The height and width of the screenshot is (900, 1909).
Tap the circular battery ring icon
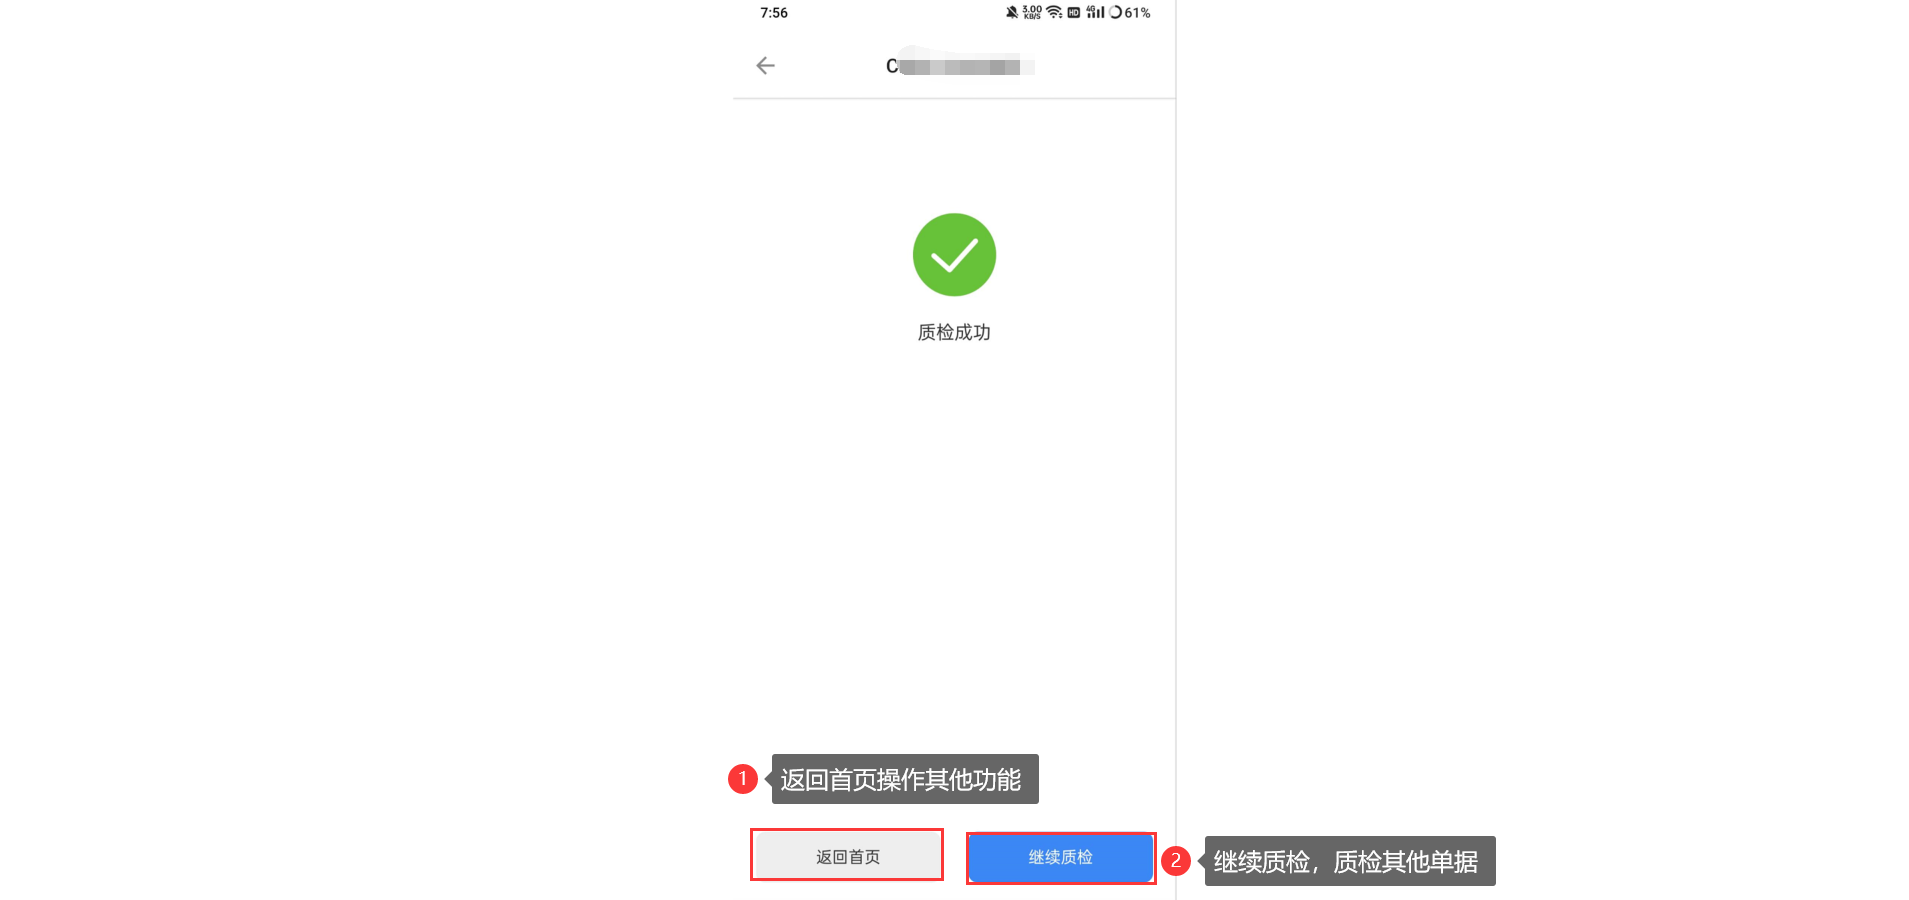tap(1115, 13)
